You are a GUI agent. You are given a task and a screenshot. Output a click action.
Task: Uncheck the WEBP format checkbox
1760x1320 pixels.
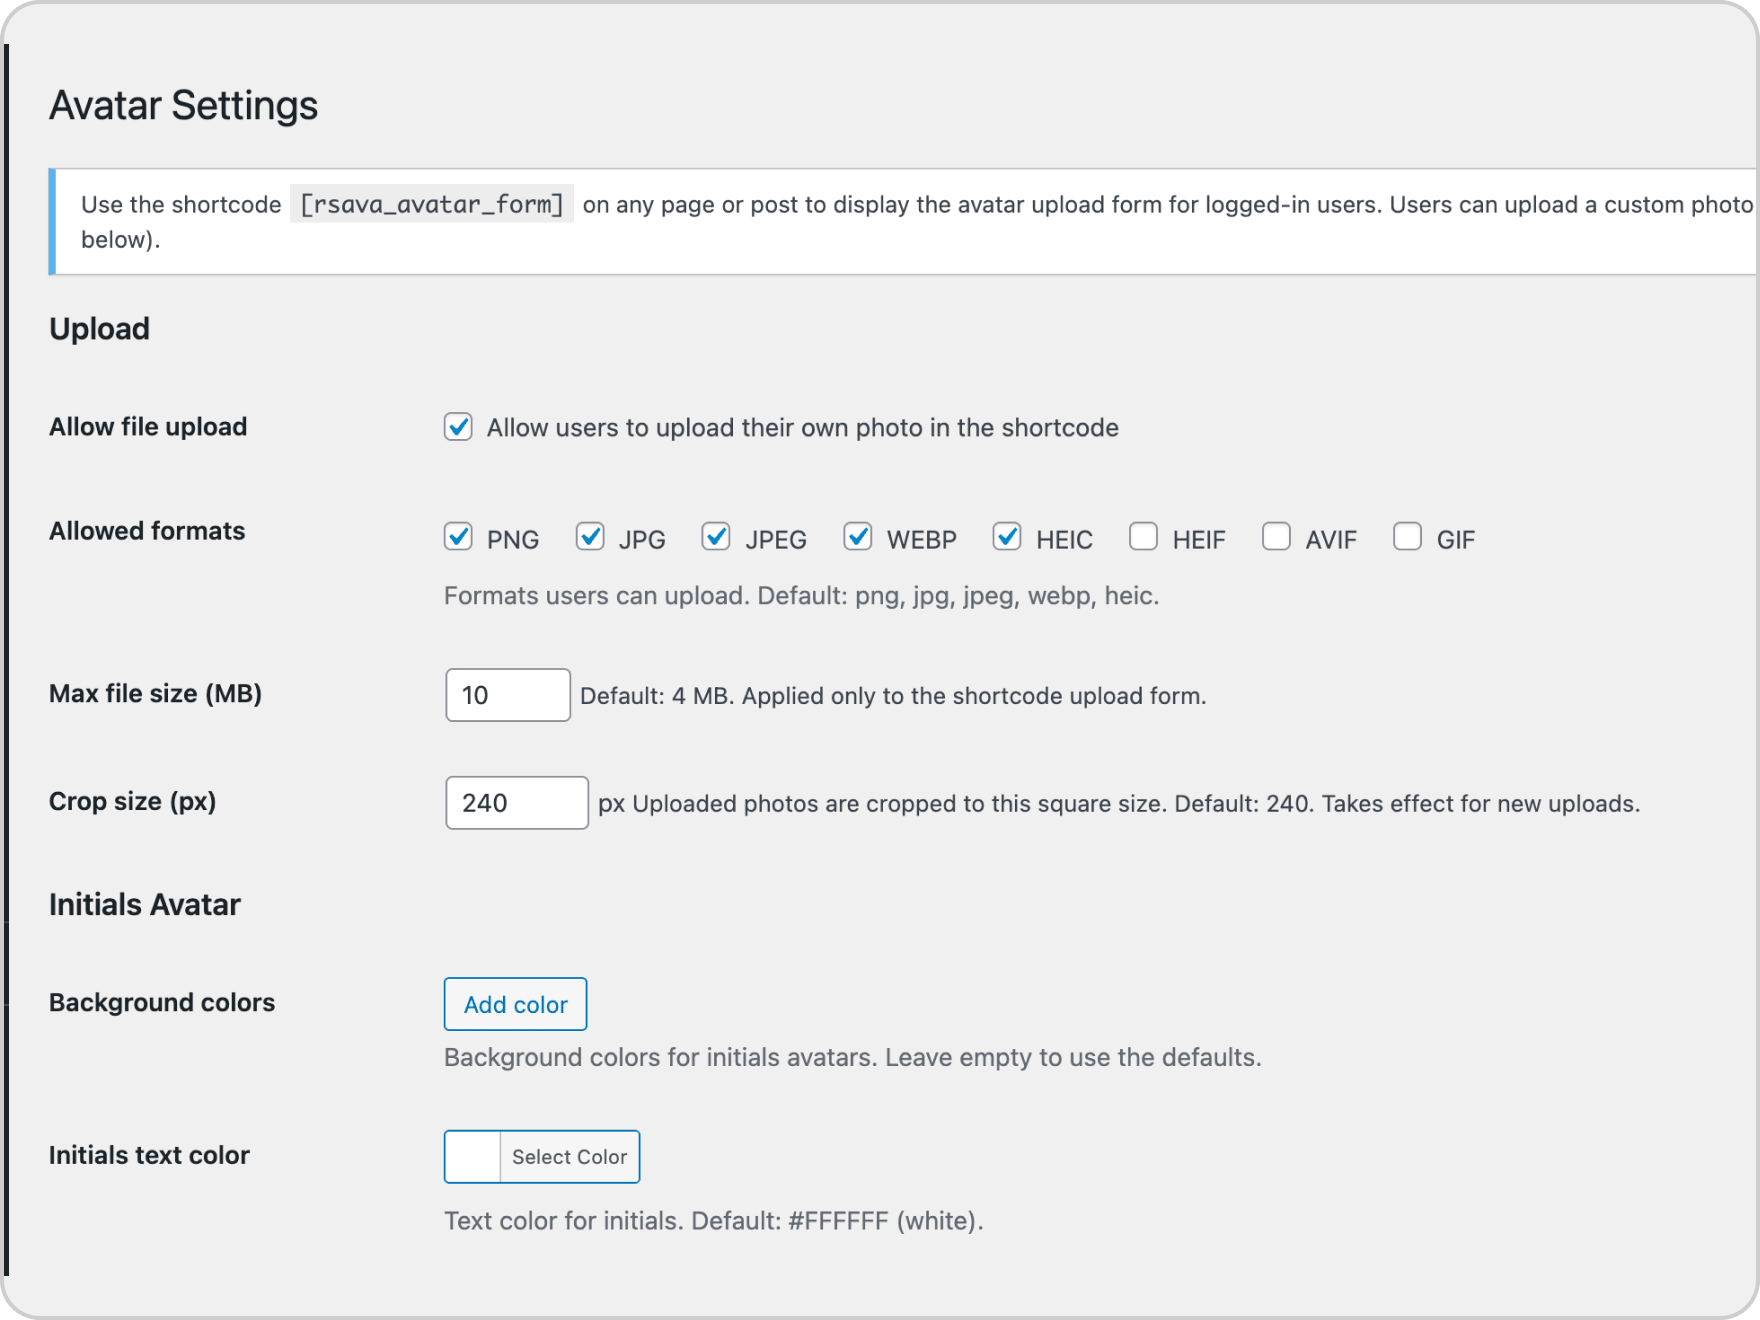pos(858,538)
